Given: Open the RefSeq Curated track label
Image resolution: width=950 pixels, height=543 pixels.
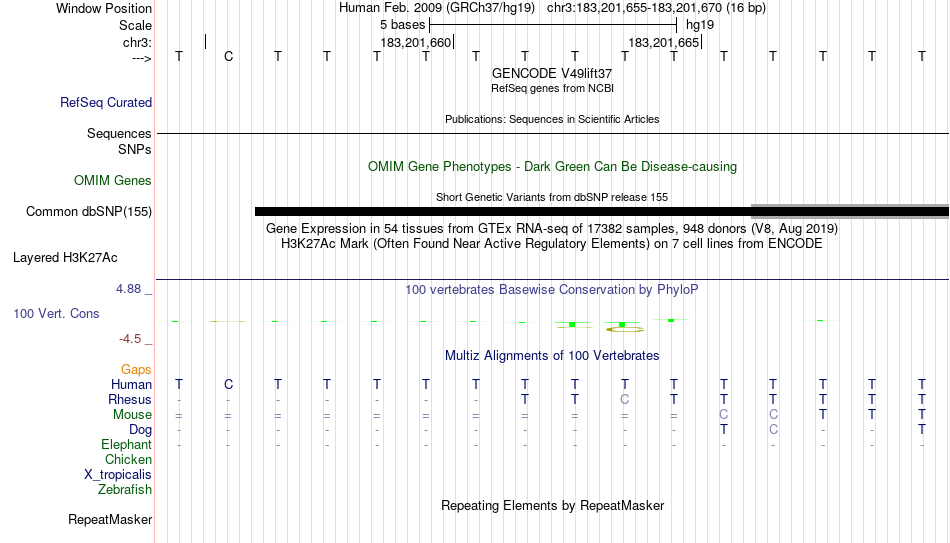Looking at the screenshot, I should coord(106,102).
